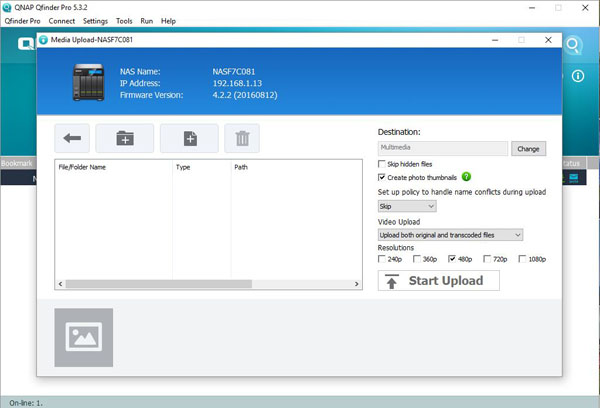Click the scroll left arrow in file list
Image resolution: width=600 pixels, height=408 pixels.
coord(60,284)
